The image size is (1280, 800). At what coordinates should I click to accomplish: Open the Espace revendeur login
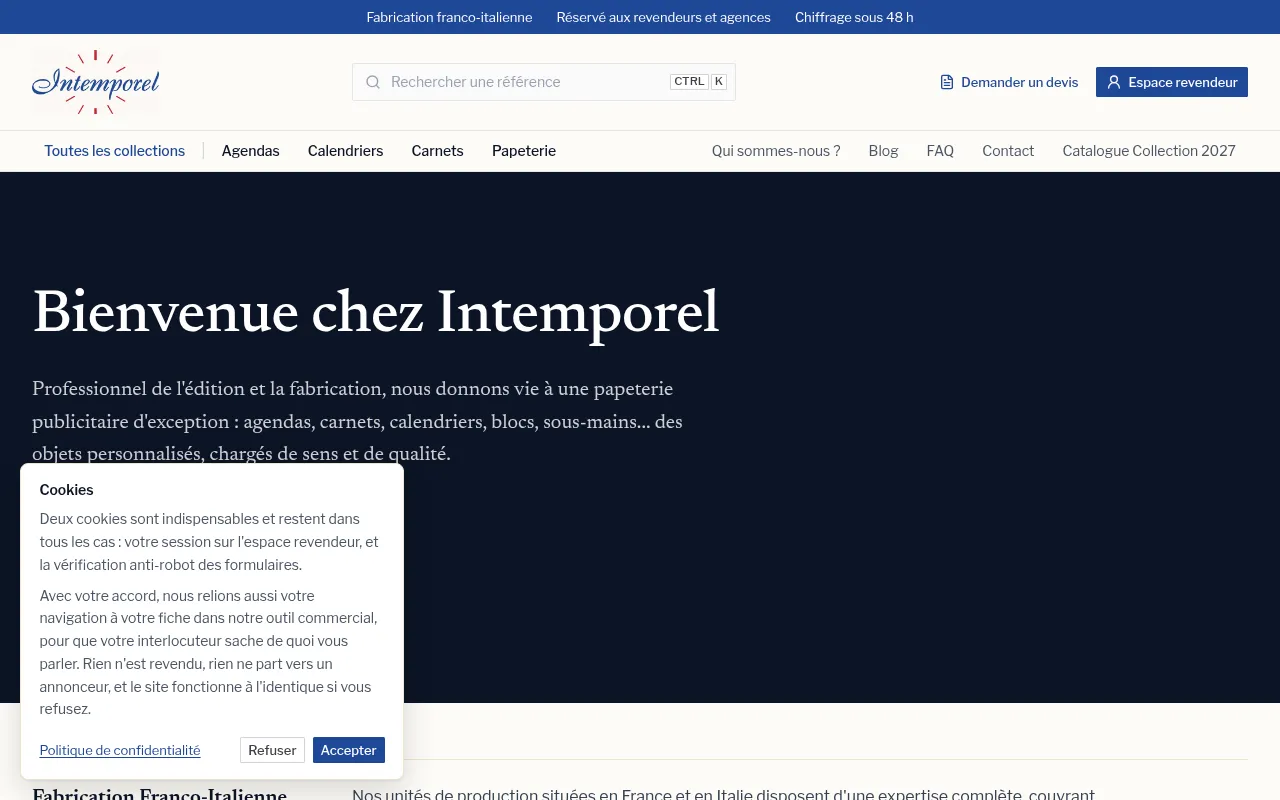click(1172, 82)
